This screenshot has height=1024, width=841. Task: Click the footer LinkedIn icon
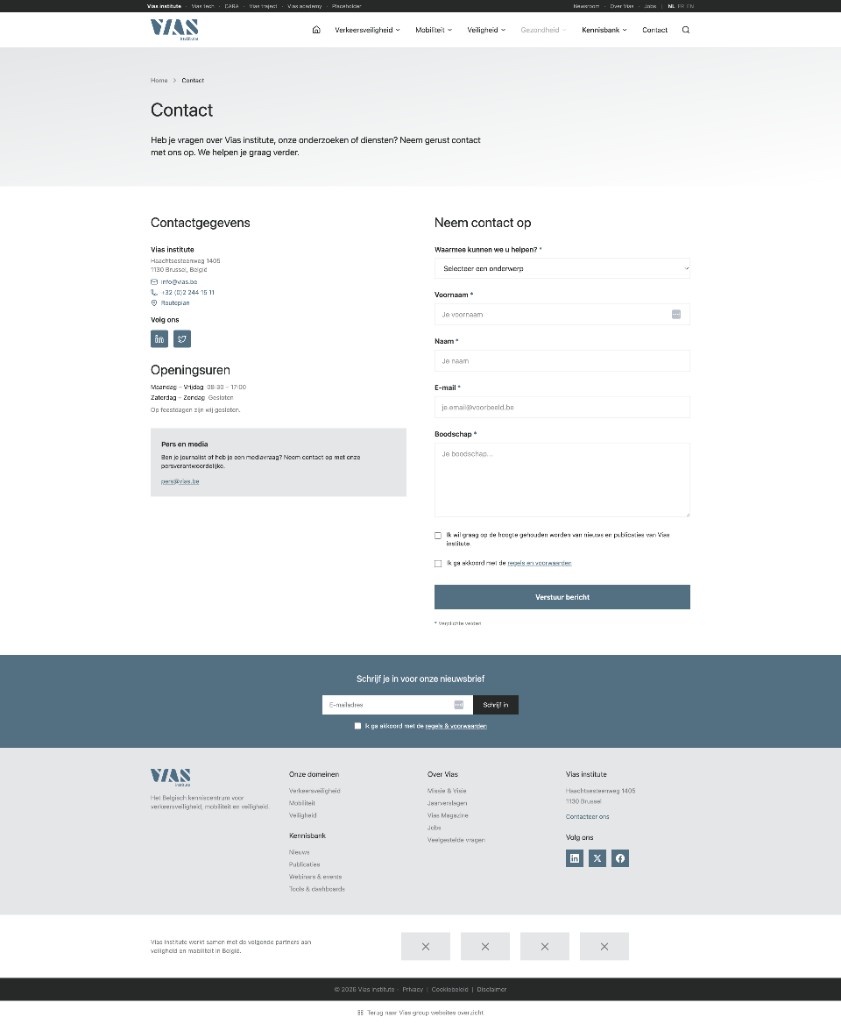pyautogui.click(x=574, y=858)
